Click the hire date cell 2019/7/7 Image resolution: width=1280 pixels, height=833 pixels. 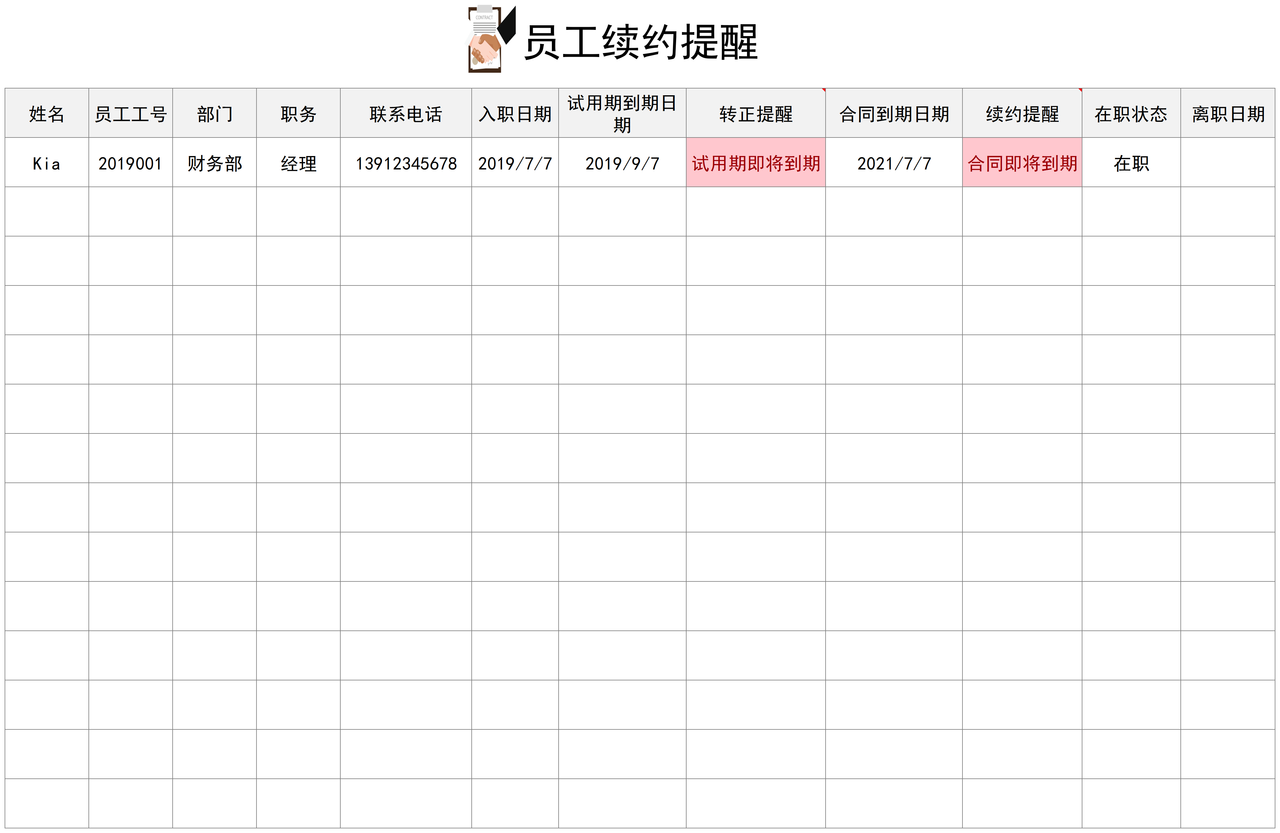515,163
